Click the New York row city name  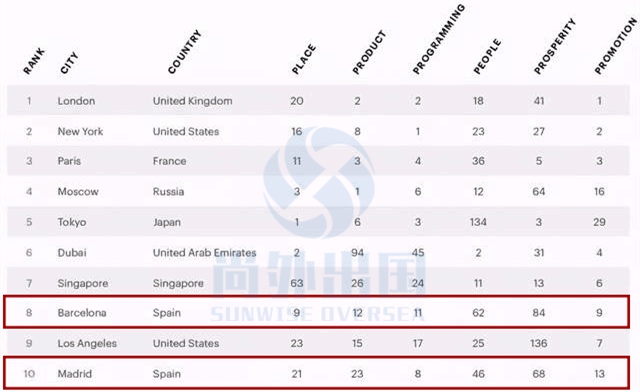80,131
